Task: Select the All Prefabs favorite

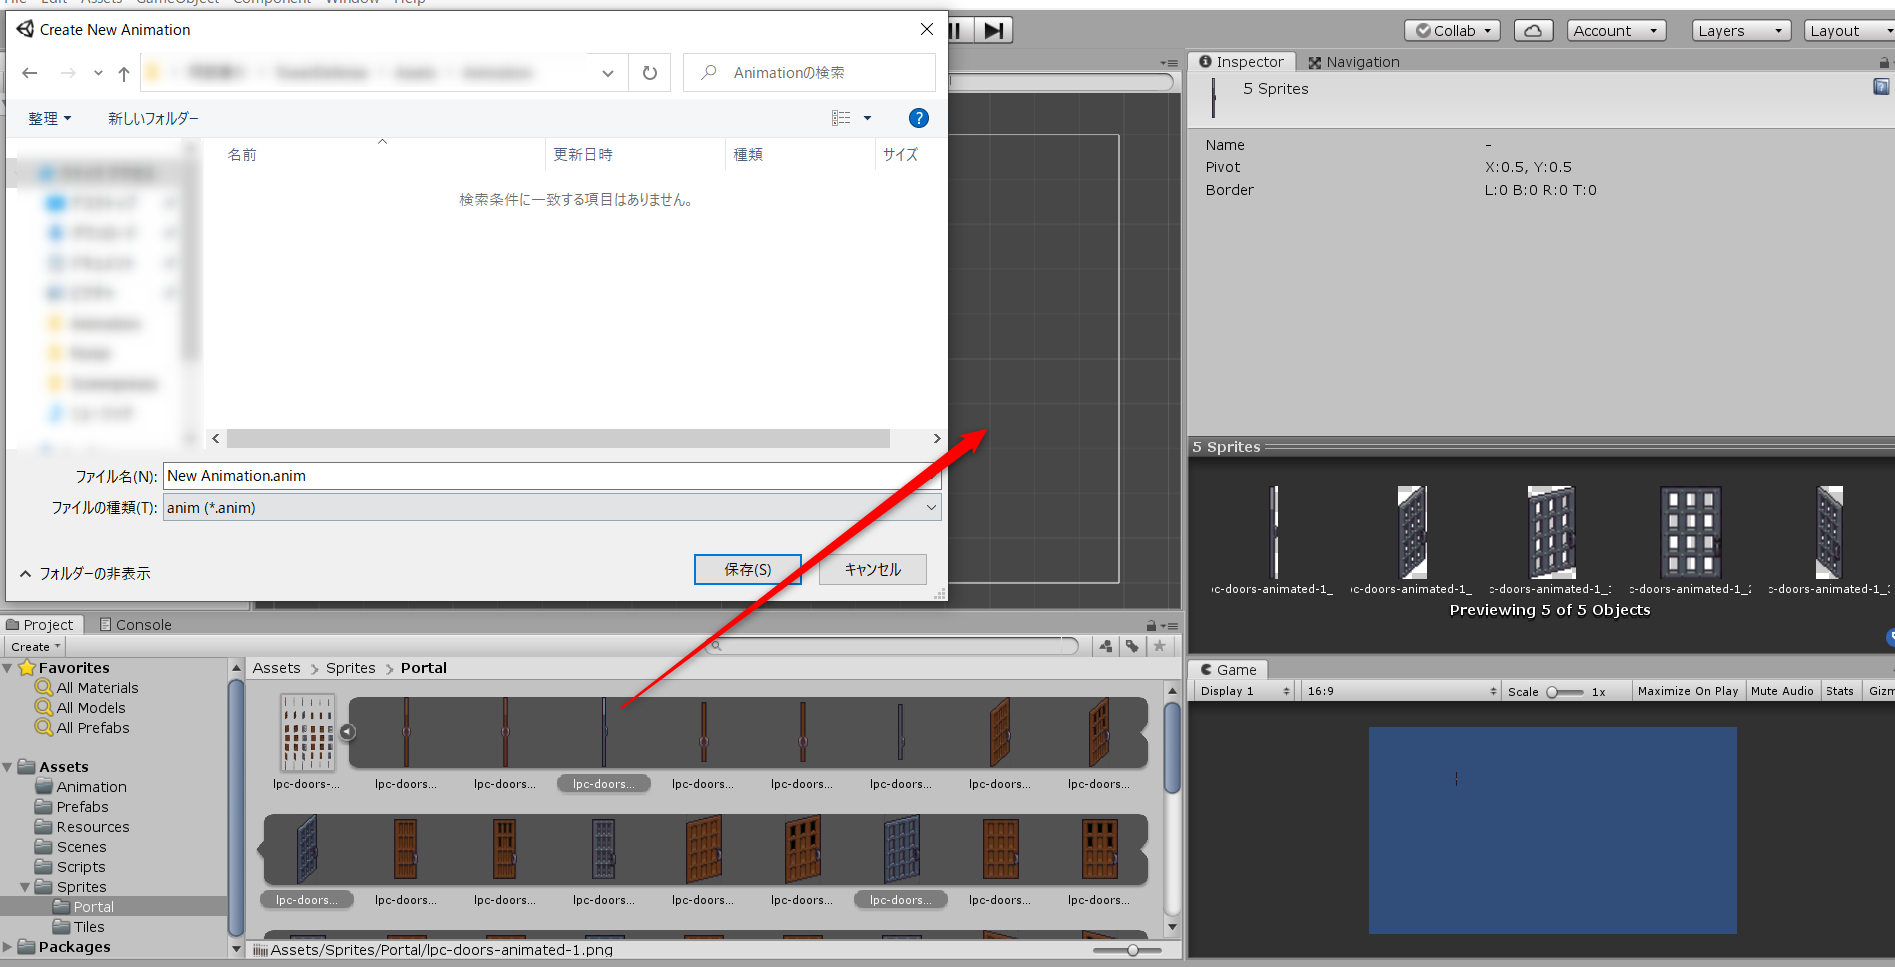Action: [93, 727]
